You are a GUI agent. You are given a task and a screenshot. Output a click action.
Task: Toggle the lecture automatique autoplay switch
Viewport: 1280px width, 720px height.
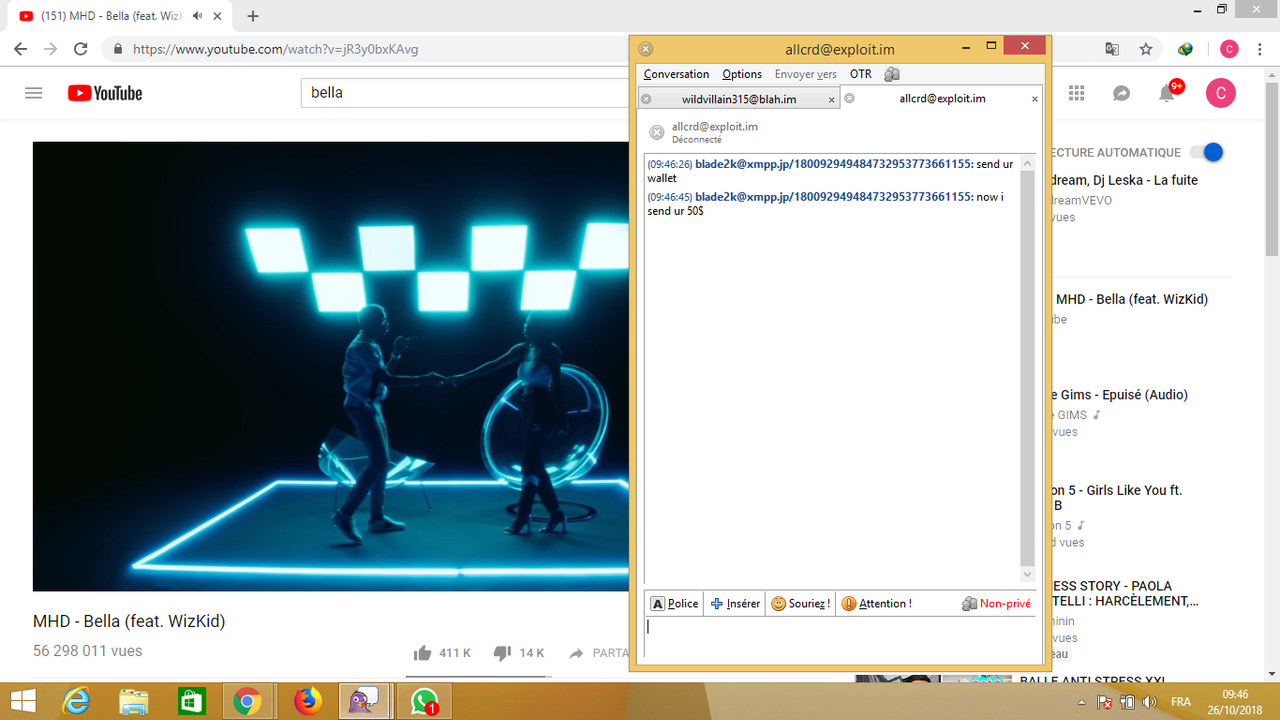pos(1206,152)
